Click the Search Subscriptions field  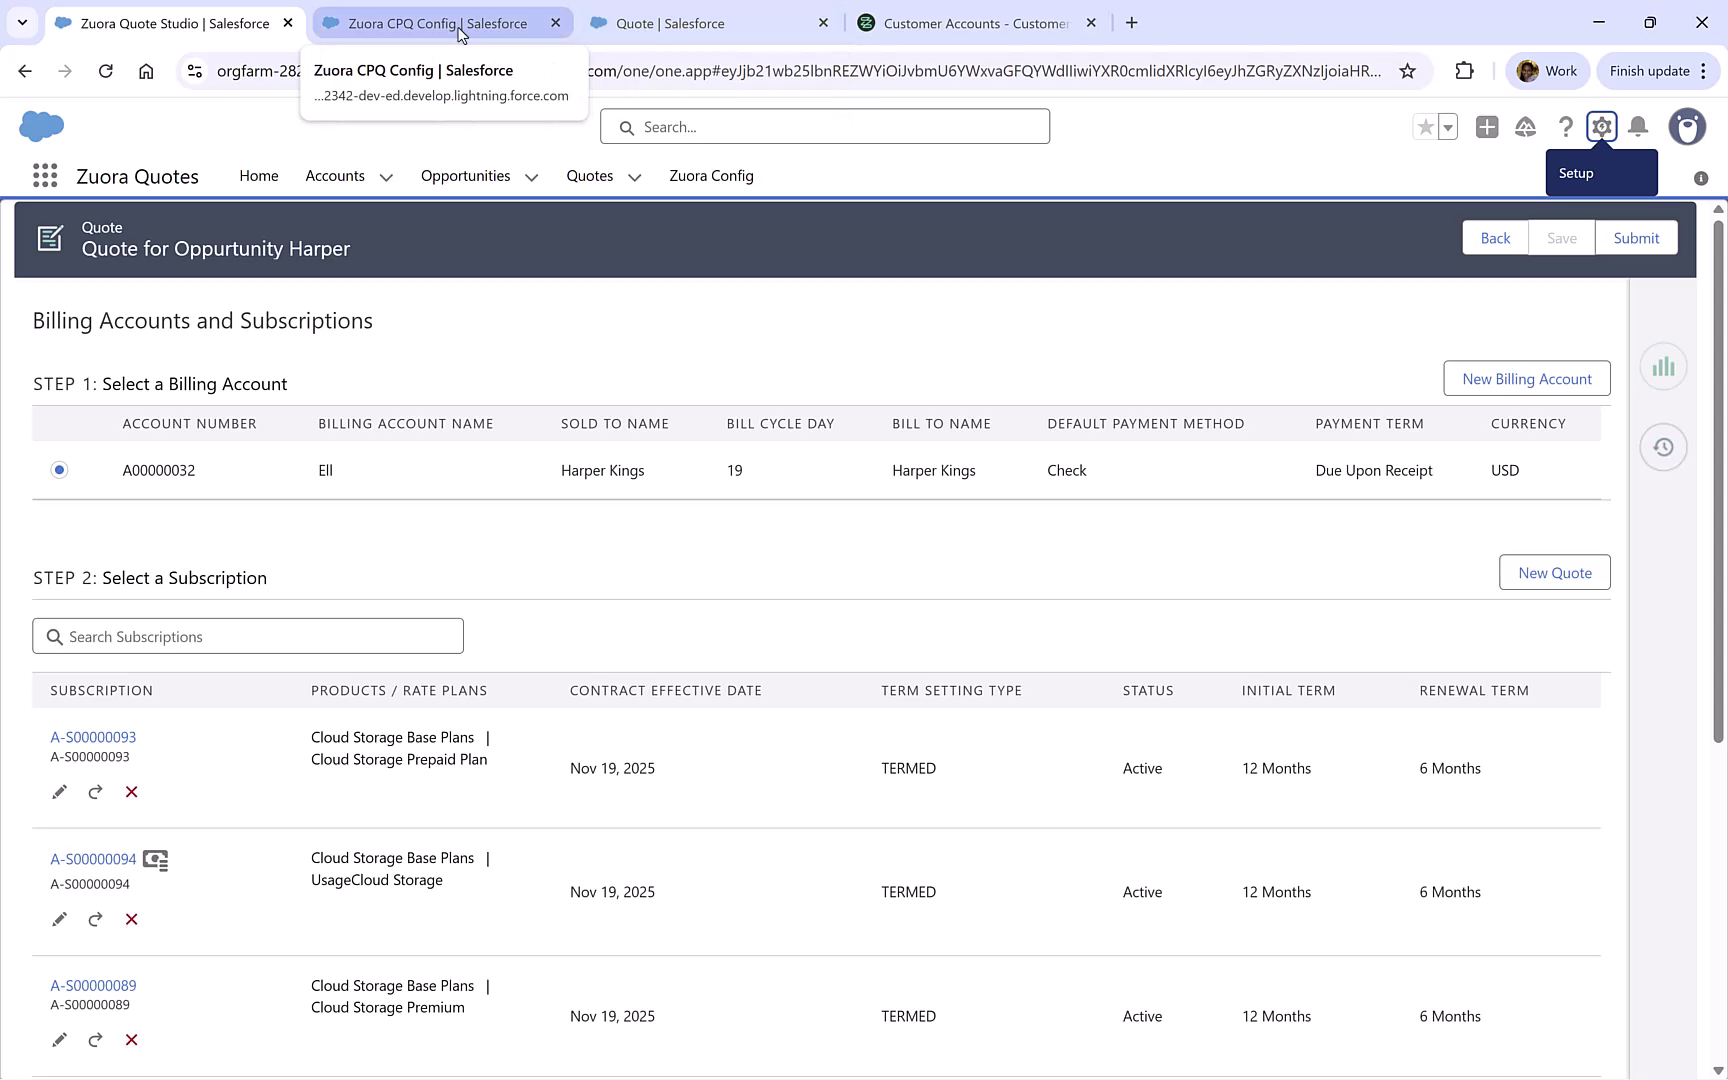(248, 636)
